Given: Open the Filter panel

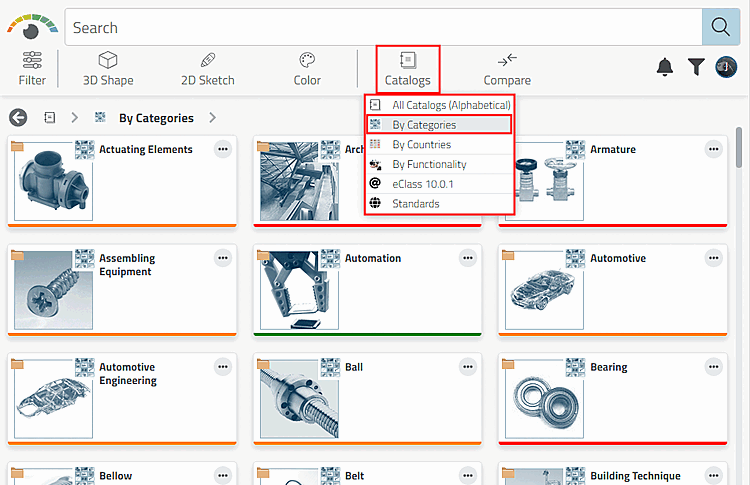Looking at the screenshot, I should click(x=32, y=67).
